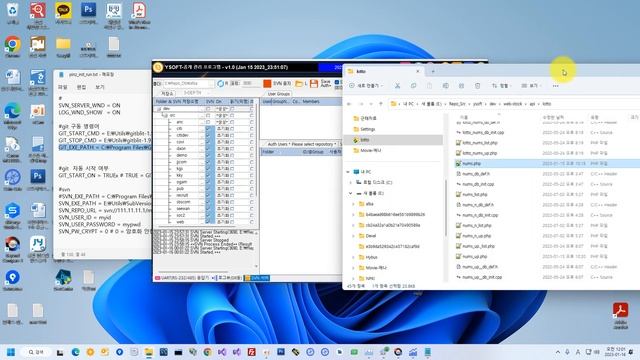Toggle SVN On checkbox for web row
640x360 pixels.
click(x=208, y=222)
